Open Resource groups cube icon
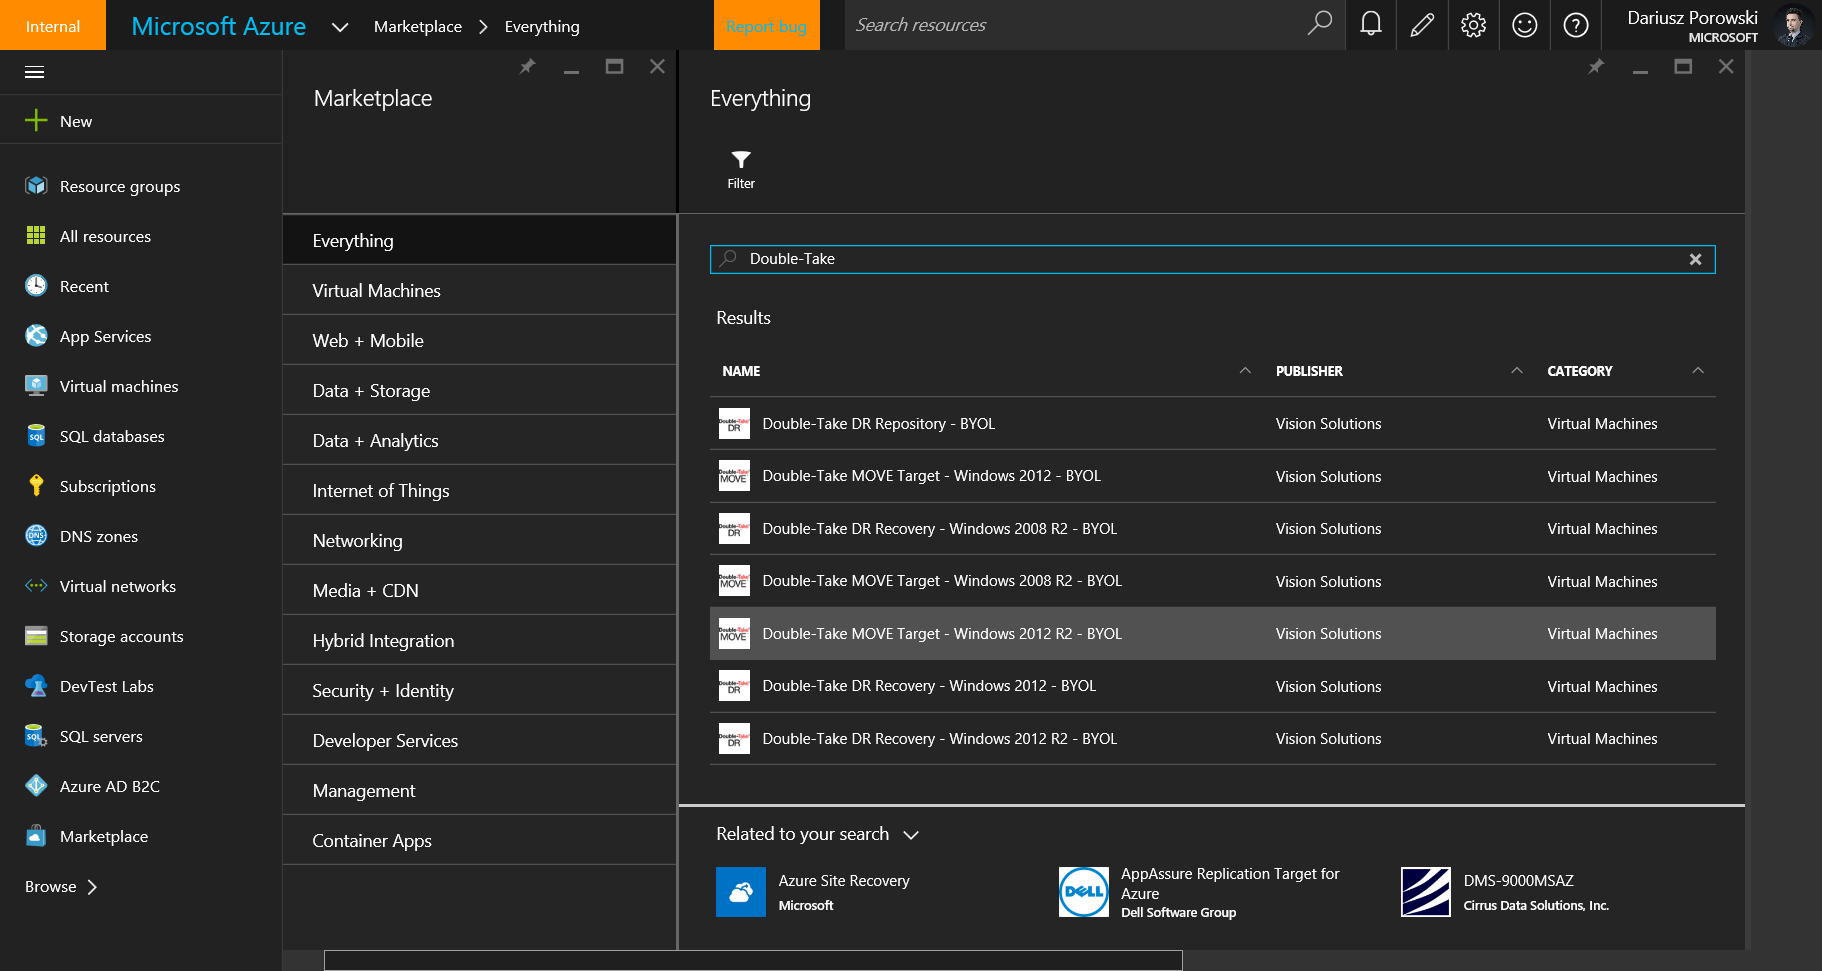The height and width of the screenshot is (971, 1822). tap(36, 186)
